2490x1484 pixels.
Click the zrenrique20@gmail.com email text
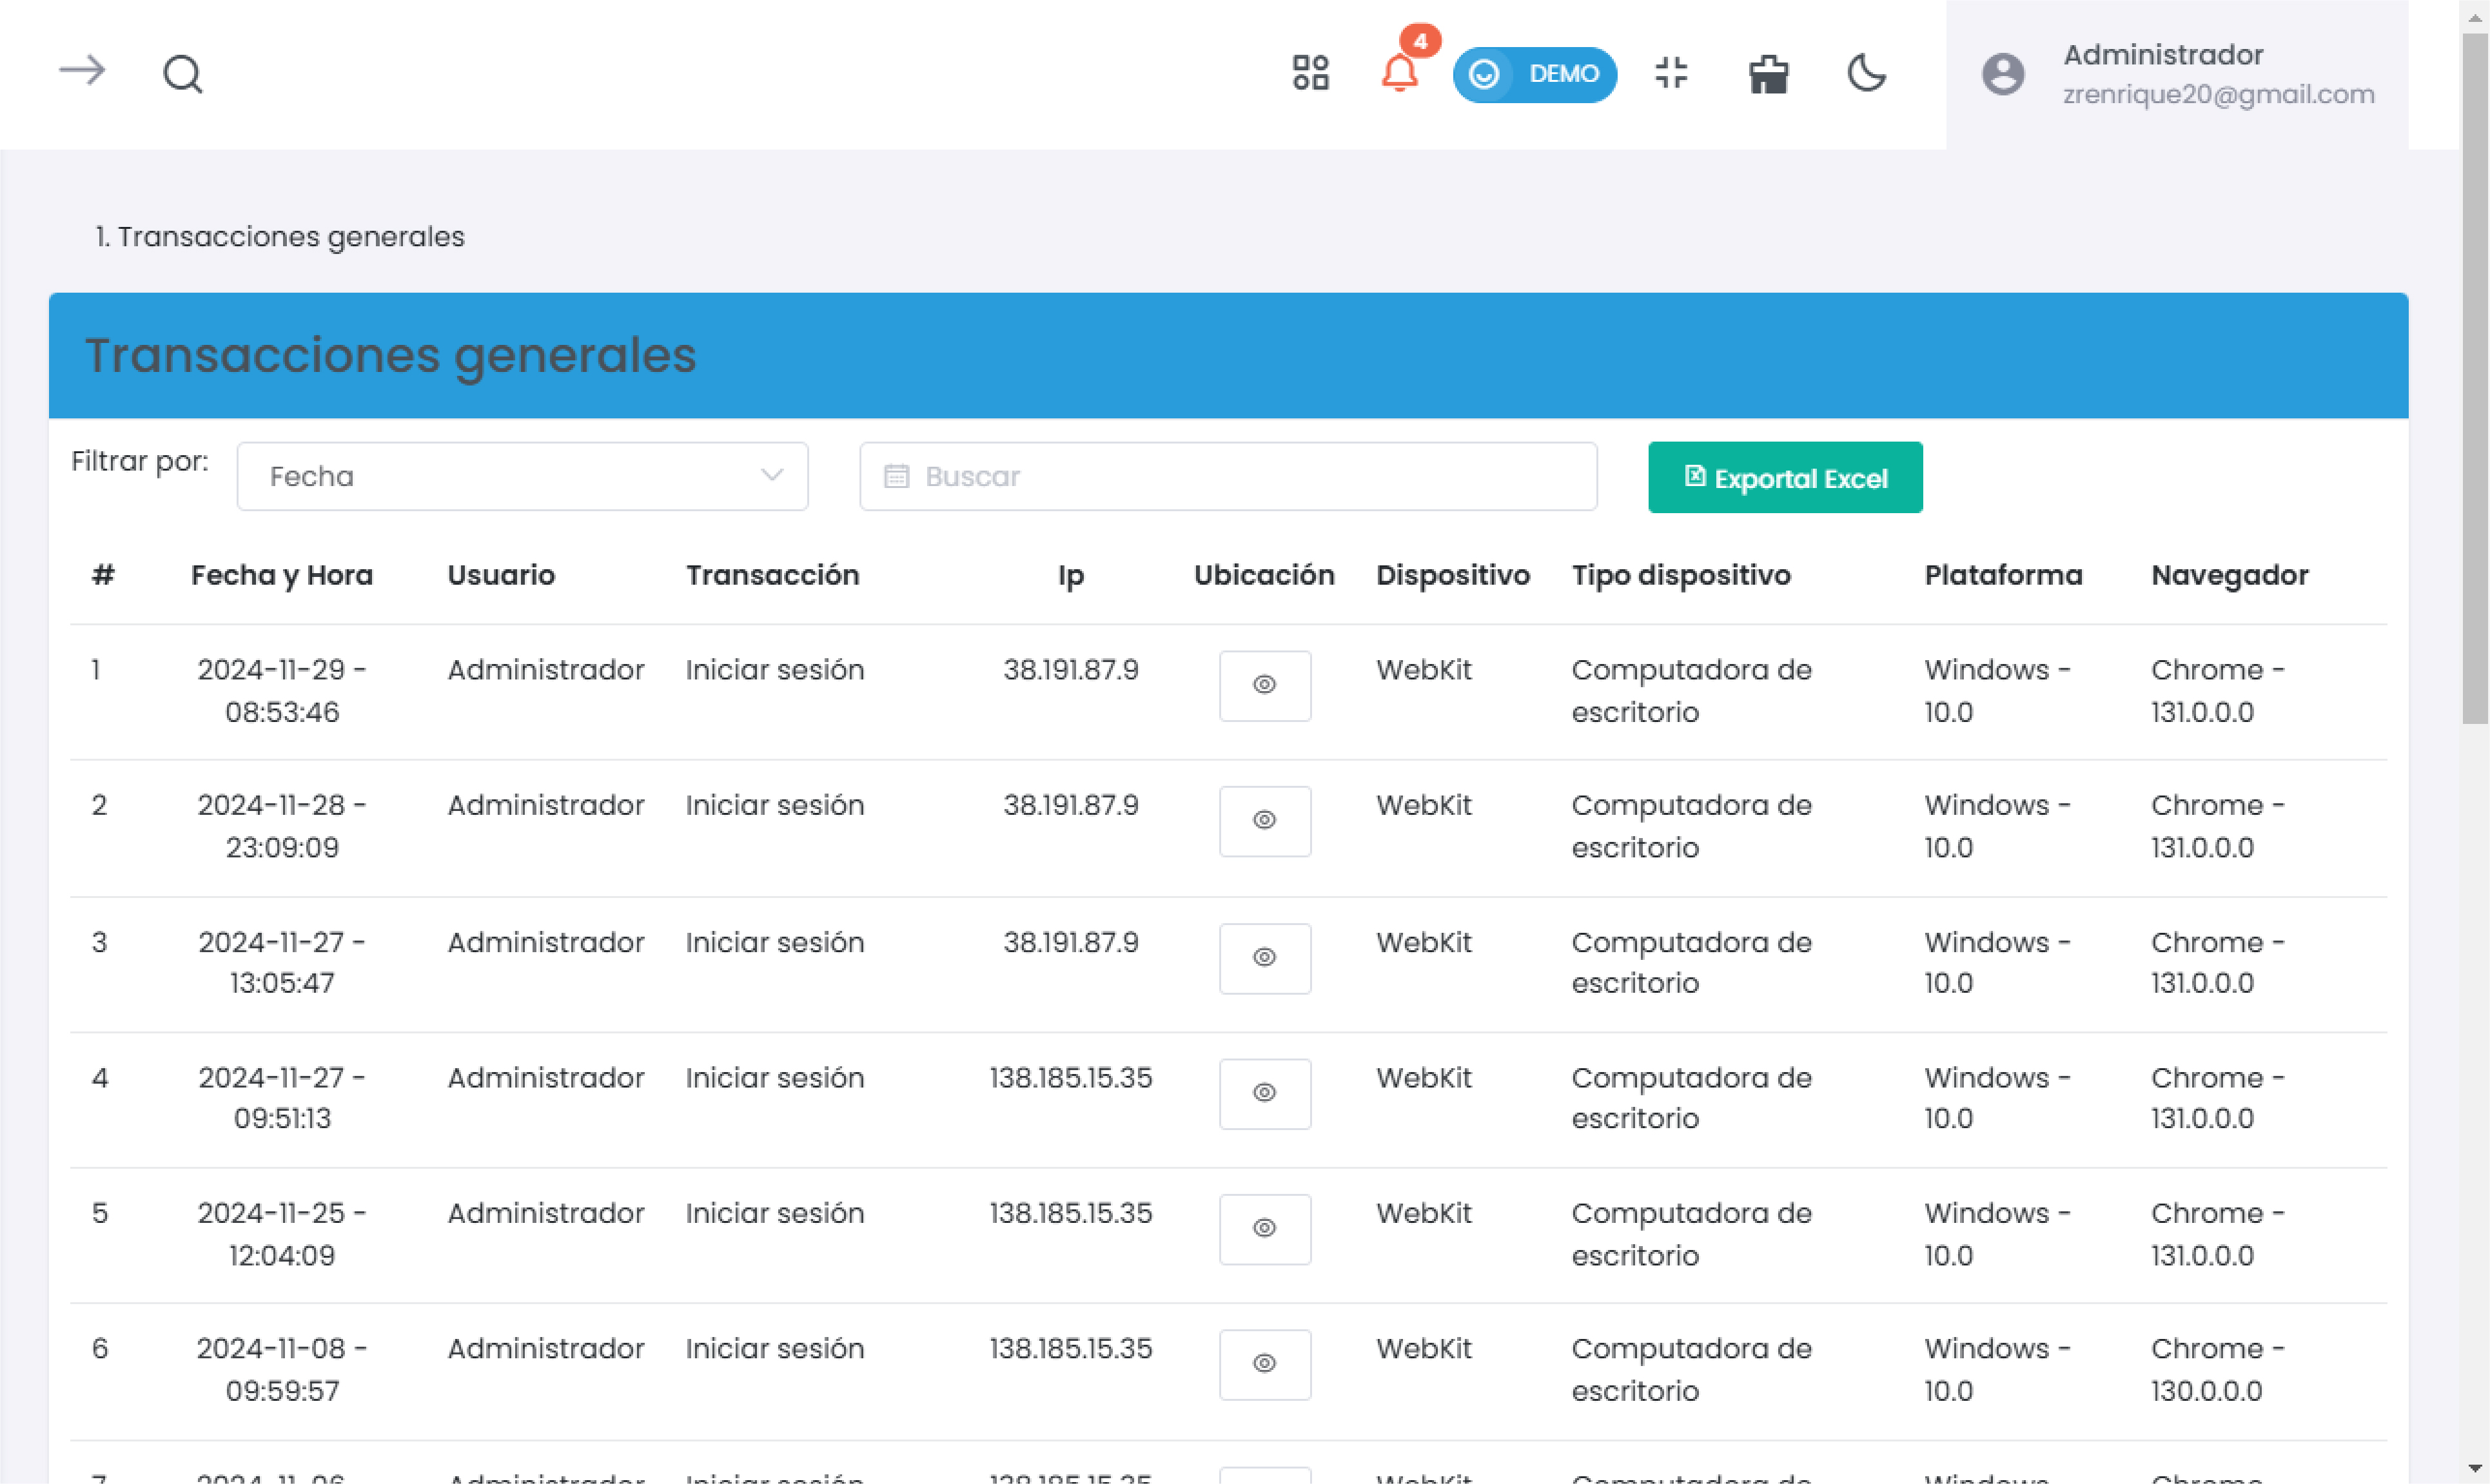tap(2218, 94)
